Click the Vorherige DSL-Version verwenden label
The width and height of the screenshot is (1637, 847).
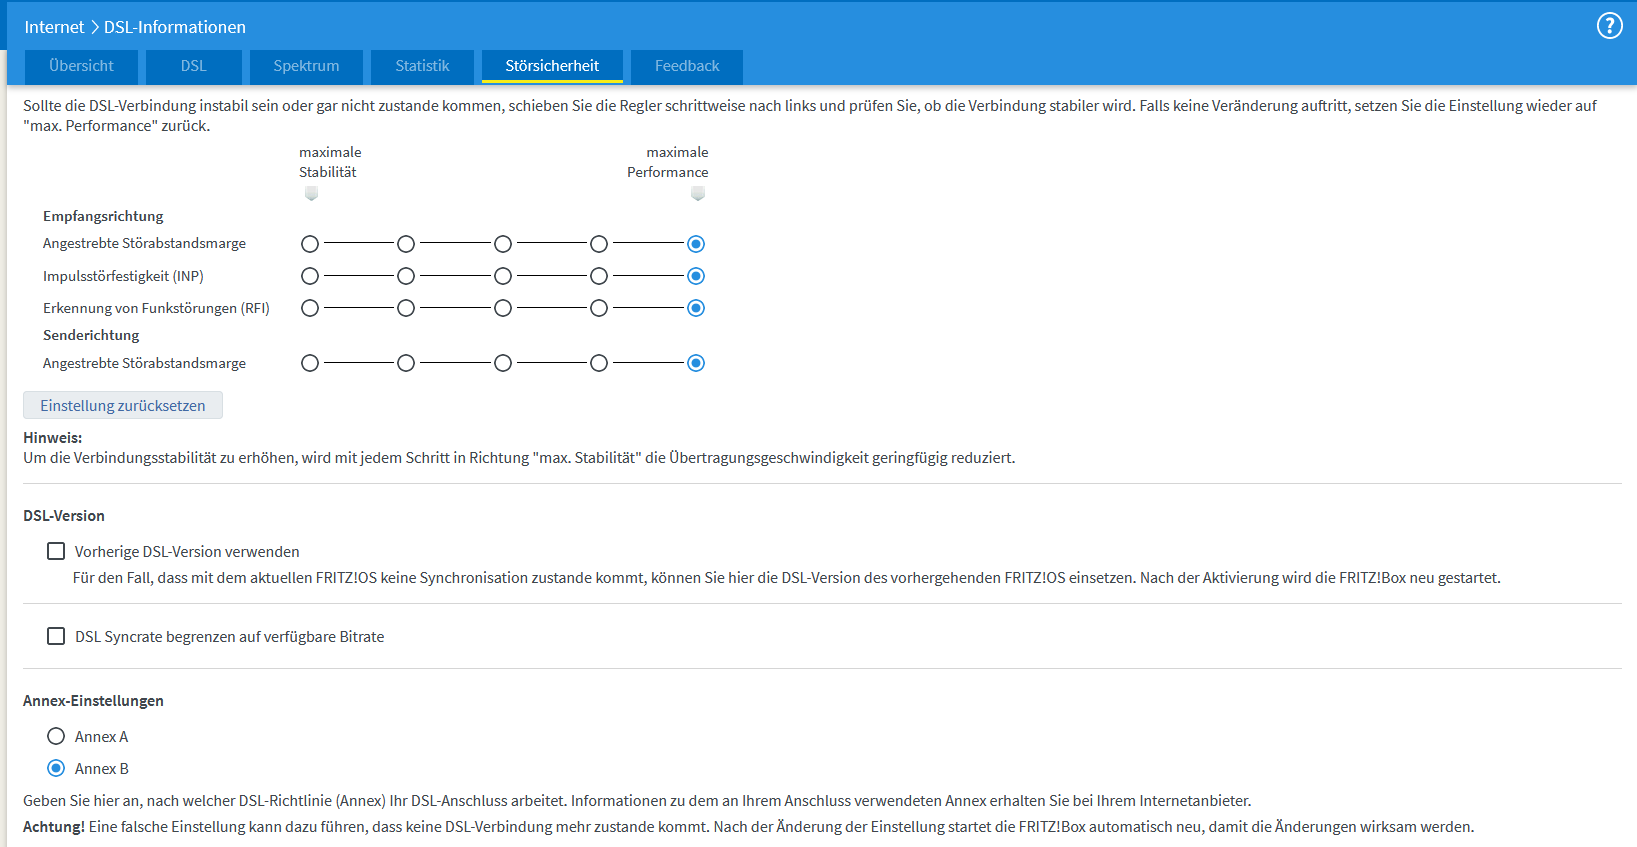tap(187, 551)
